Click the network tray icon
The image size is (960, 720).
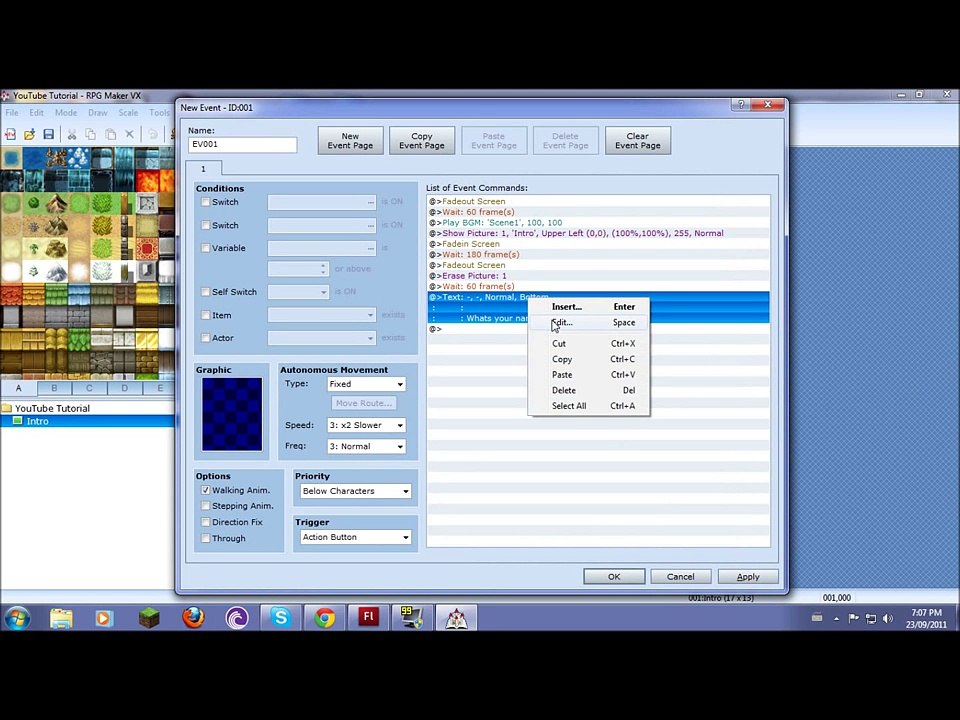[x=871, y=618]
